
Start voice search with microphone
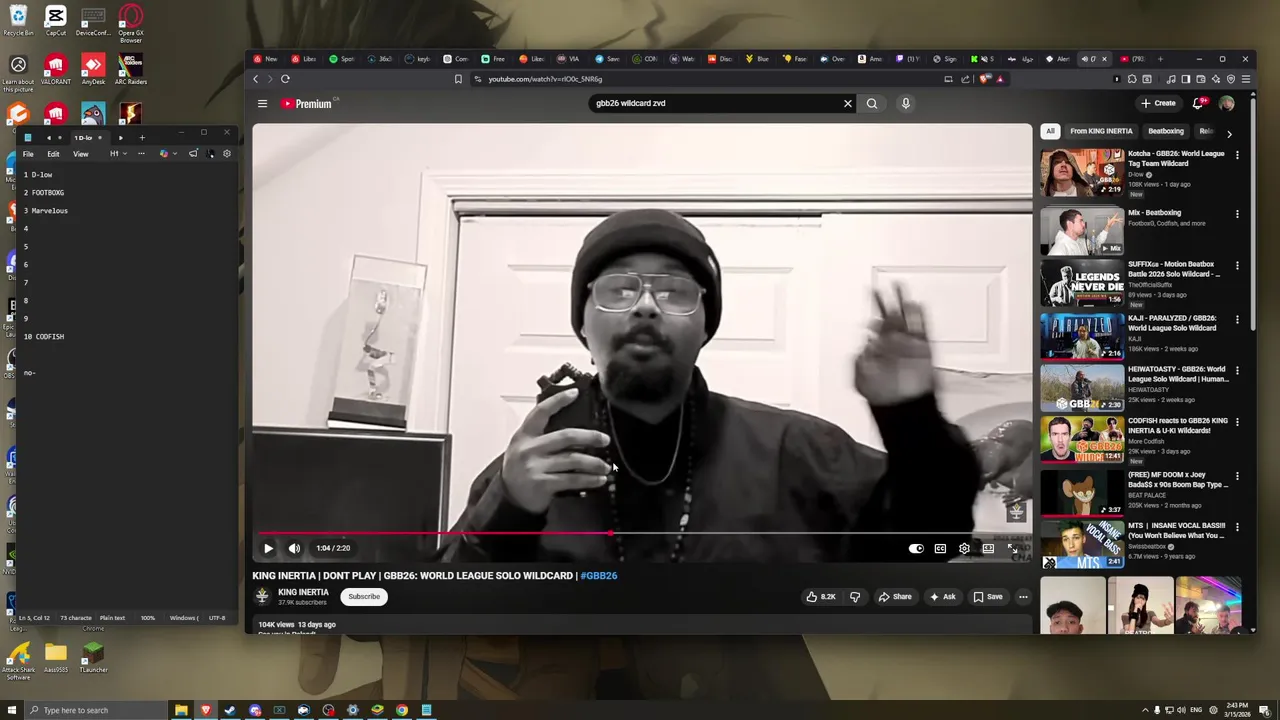pos(905,103)
